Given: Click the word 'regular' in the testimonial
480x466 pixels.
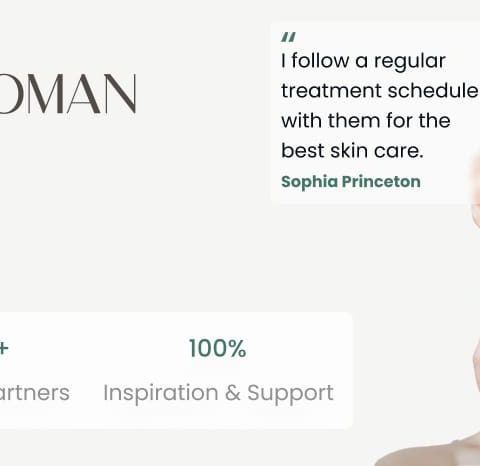Looking at the screenshot, I should (x=410, y=62).
